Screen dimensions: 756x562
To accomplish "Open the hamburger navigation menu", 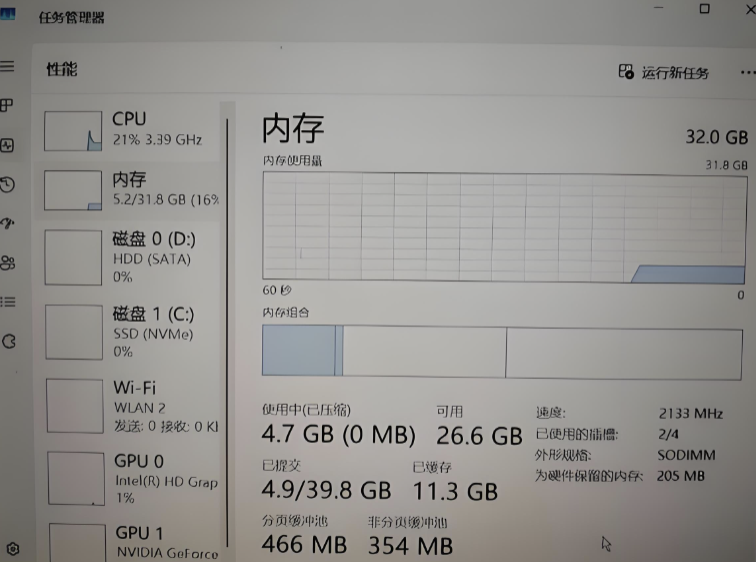I will click(x=7, y=66).
